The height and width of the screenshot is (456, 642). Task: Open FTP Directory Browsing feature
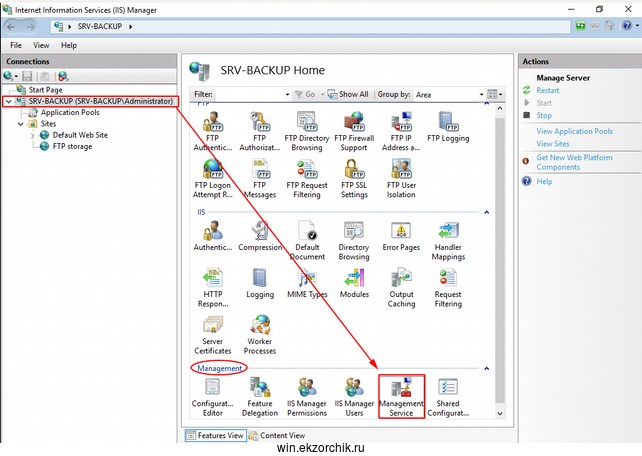307,131
